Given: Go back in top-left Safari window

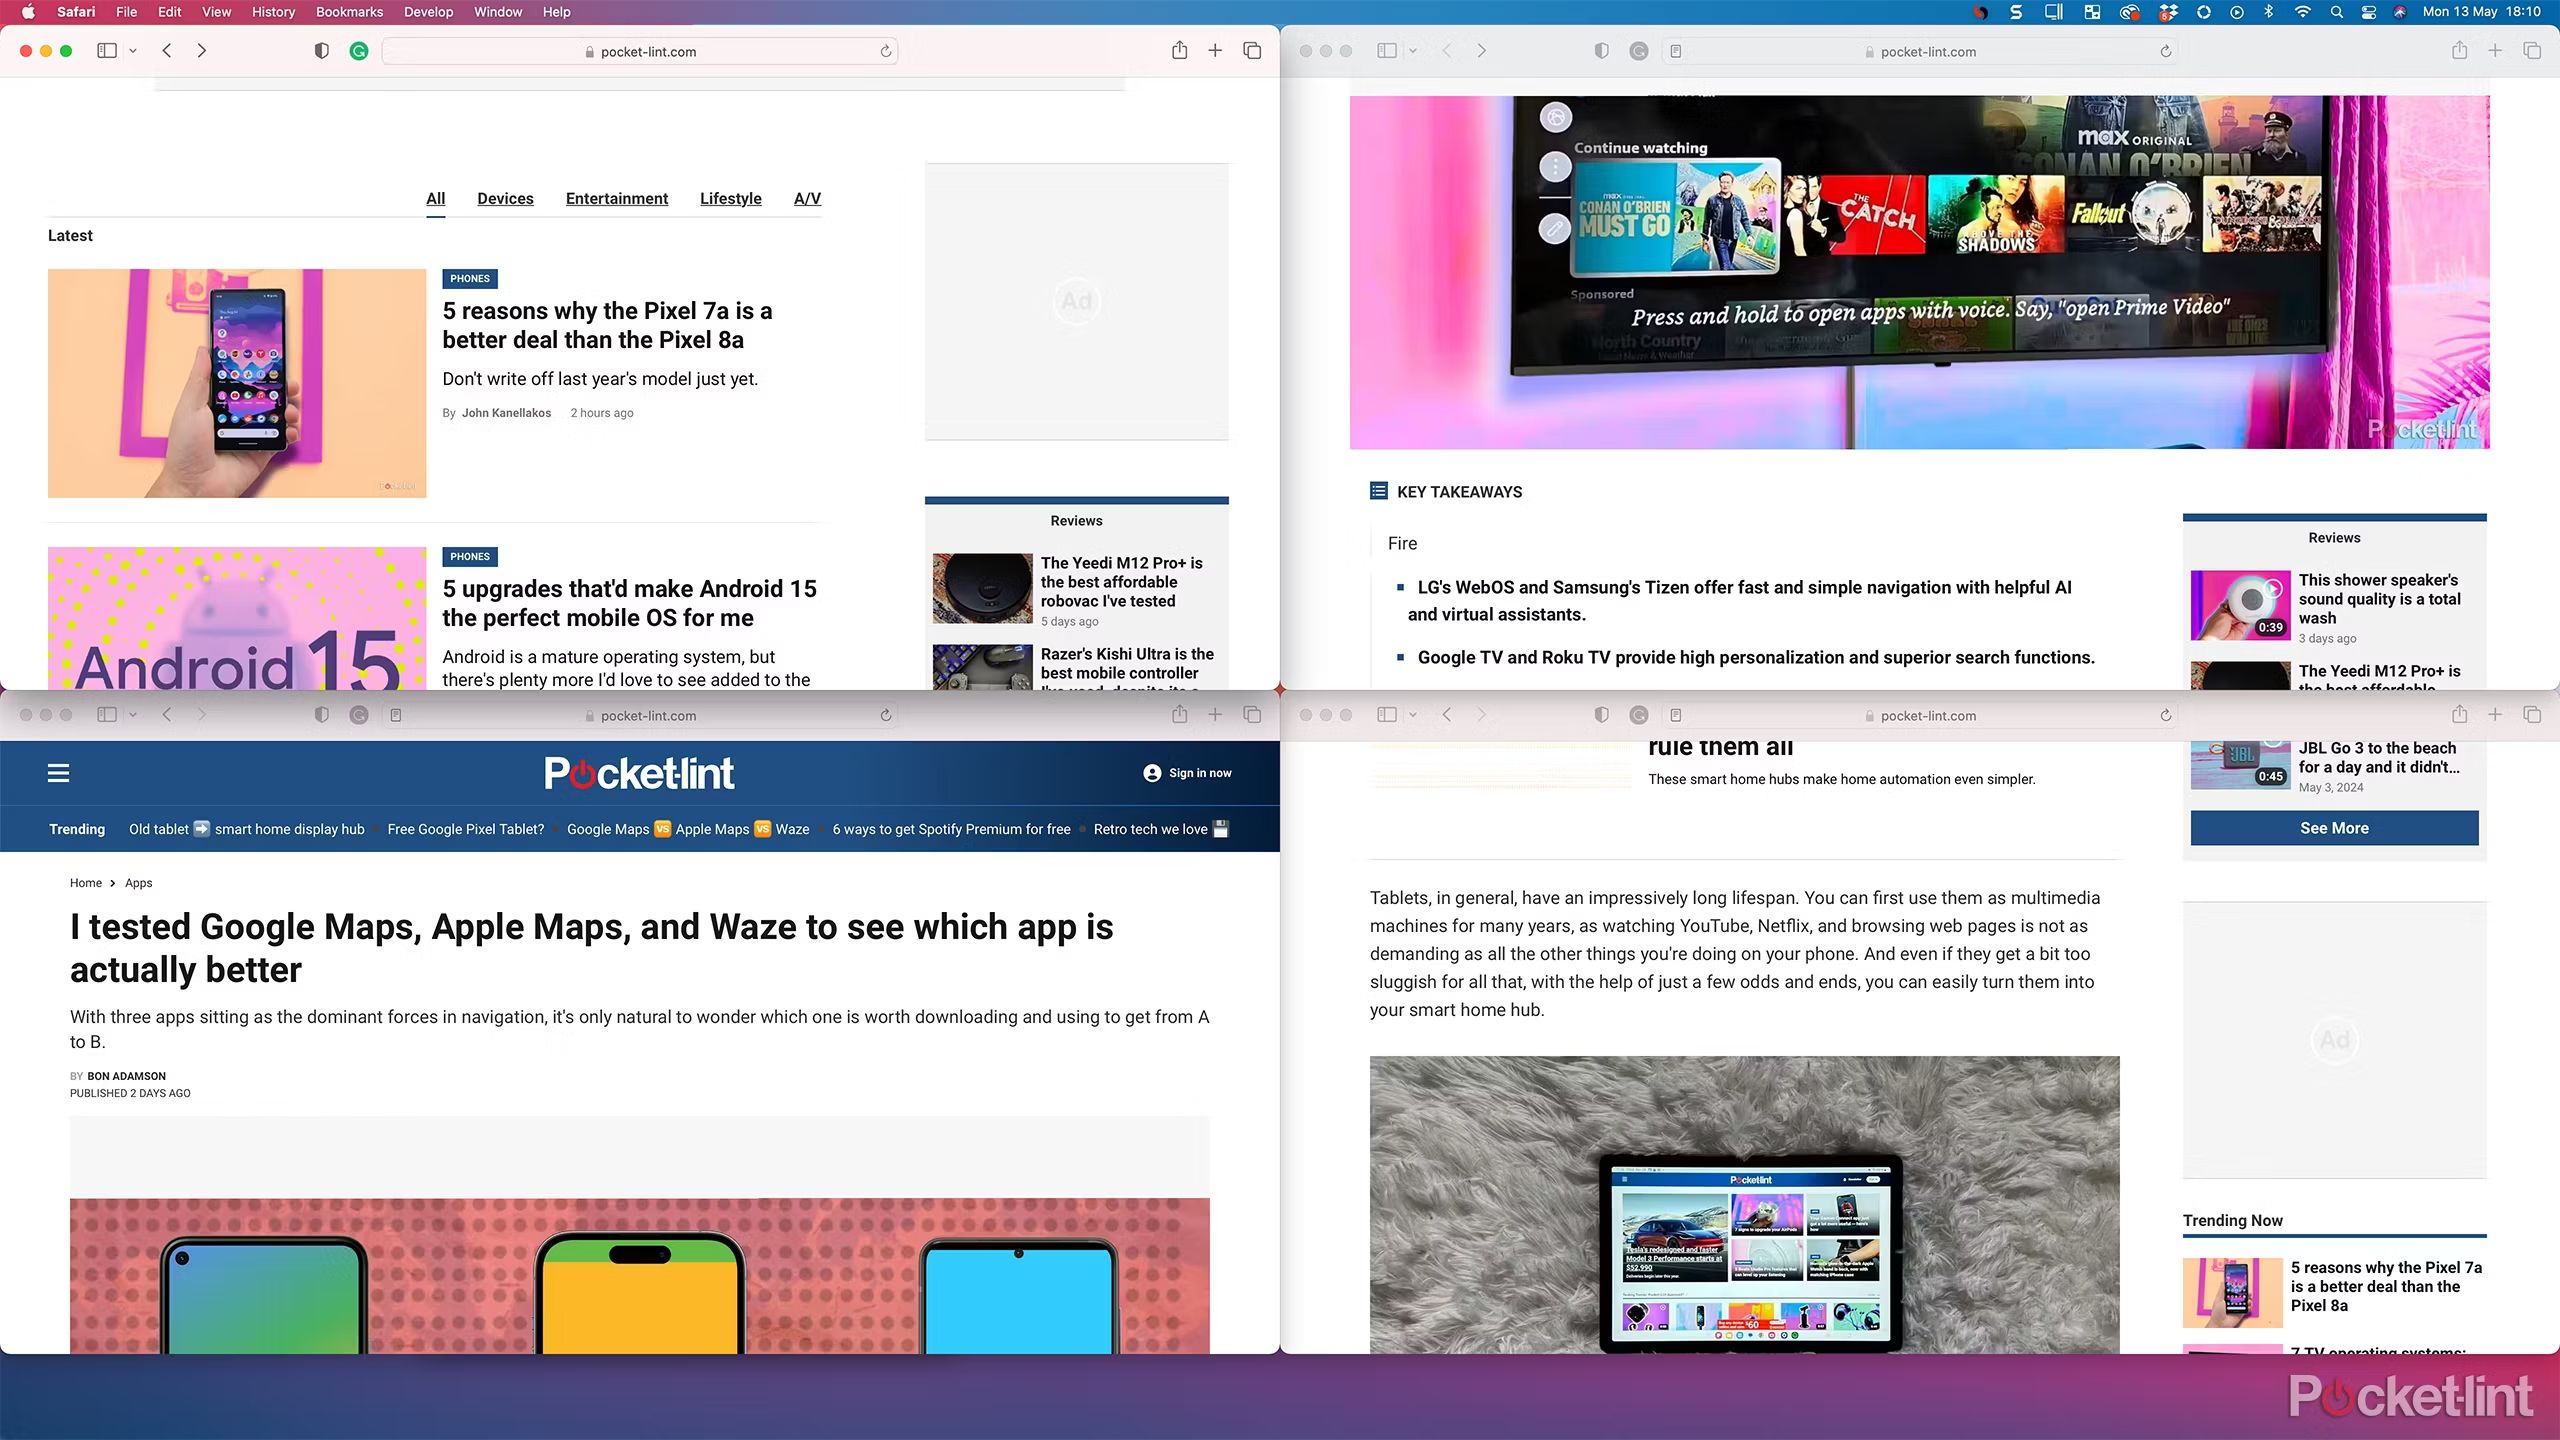Looking at the screenshot, I should click(167, 51).
